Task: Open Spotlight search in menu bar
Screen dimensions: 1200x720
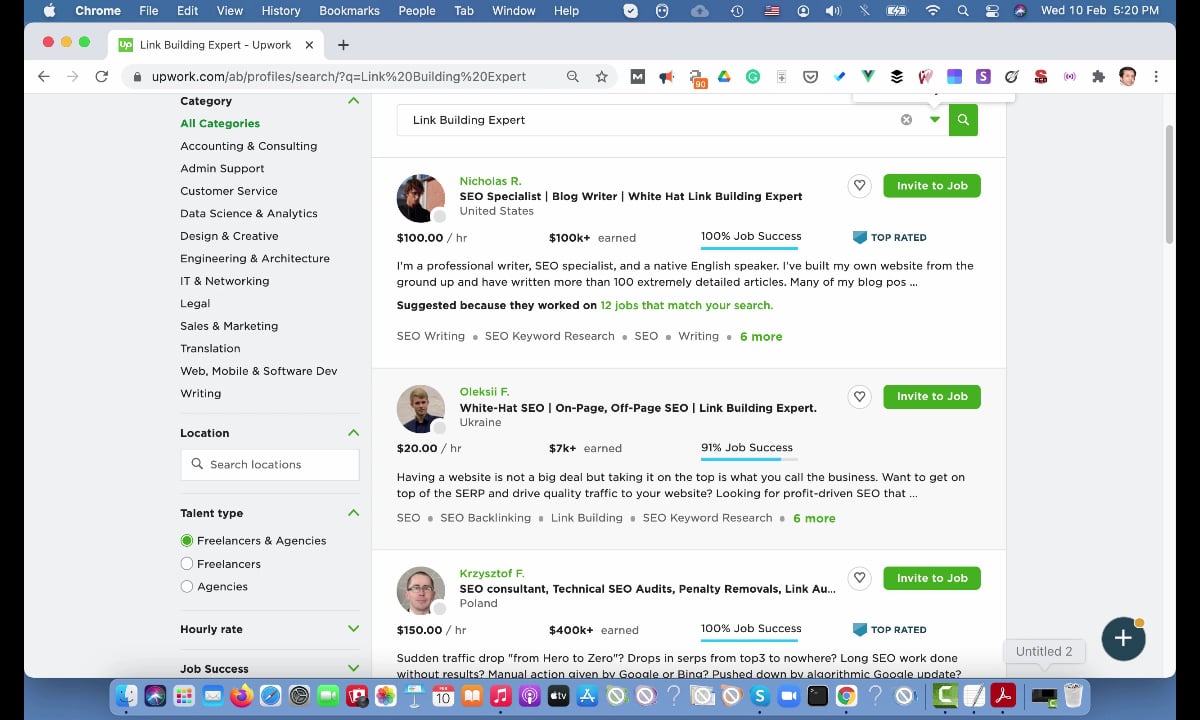Action: [962, 11]
